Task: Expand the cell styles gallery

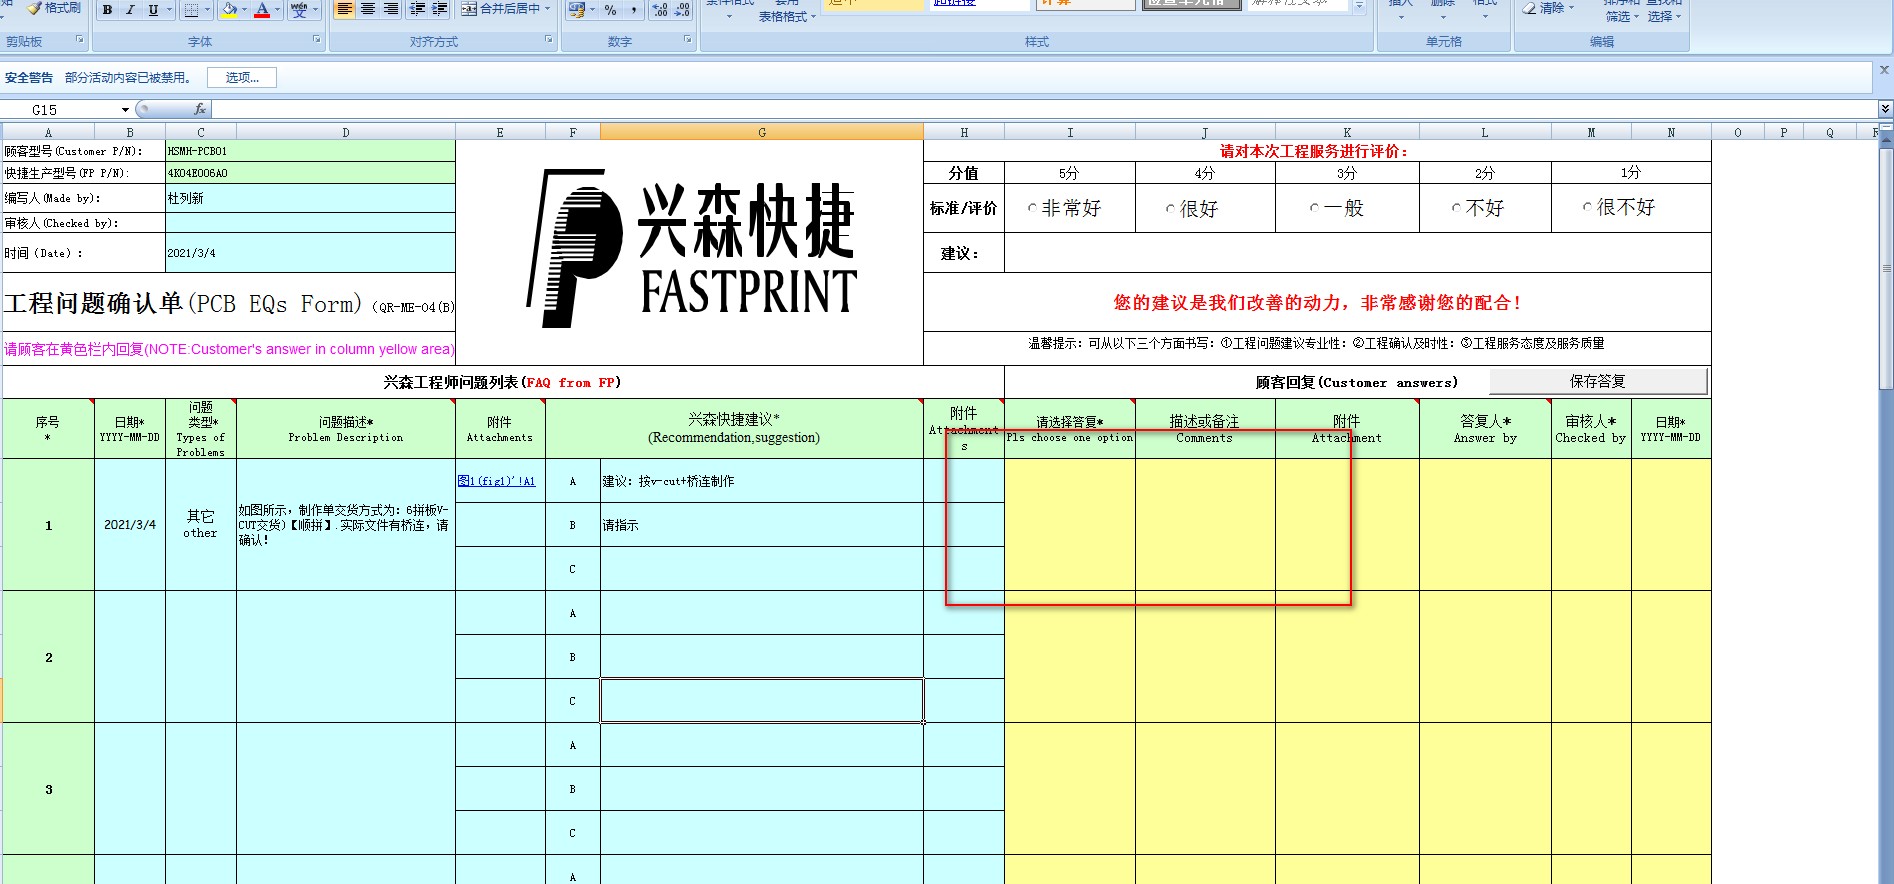Action: coord(1359,7)
